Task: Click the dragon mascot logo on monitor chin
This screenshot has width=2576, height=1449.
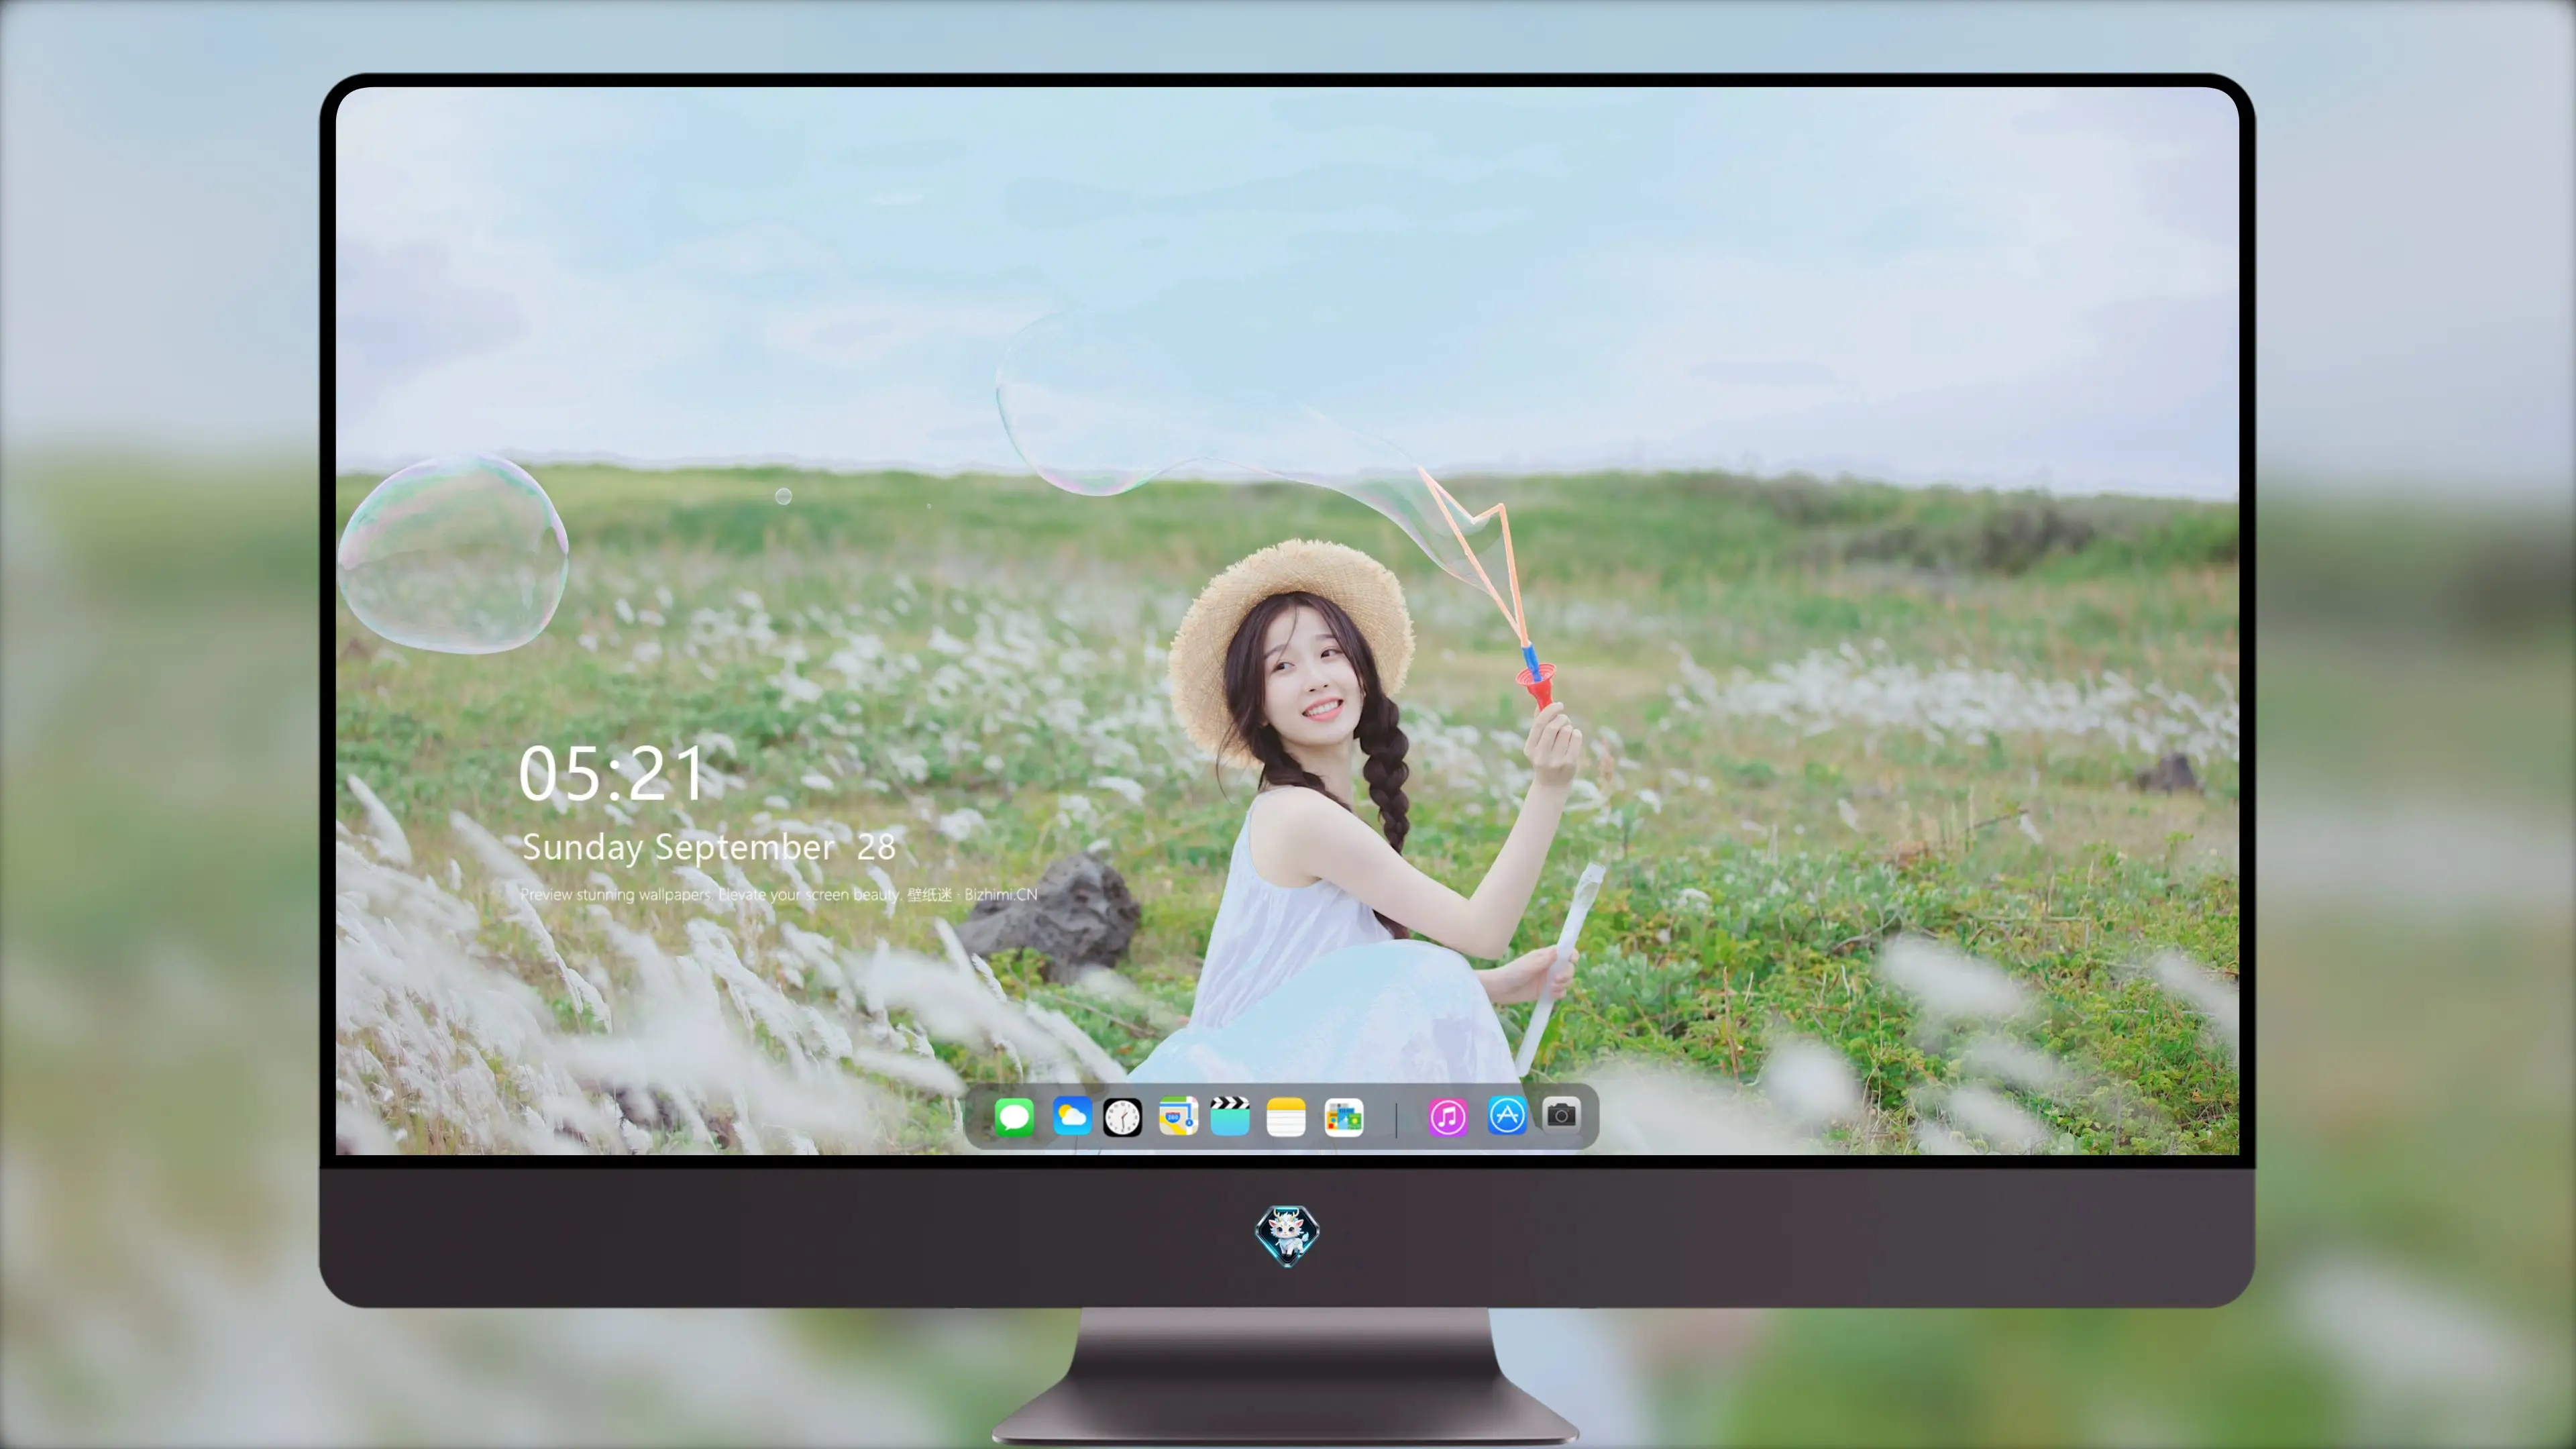Action: tap(1287, 1235)
